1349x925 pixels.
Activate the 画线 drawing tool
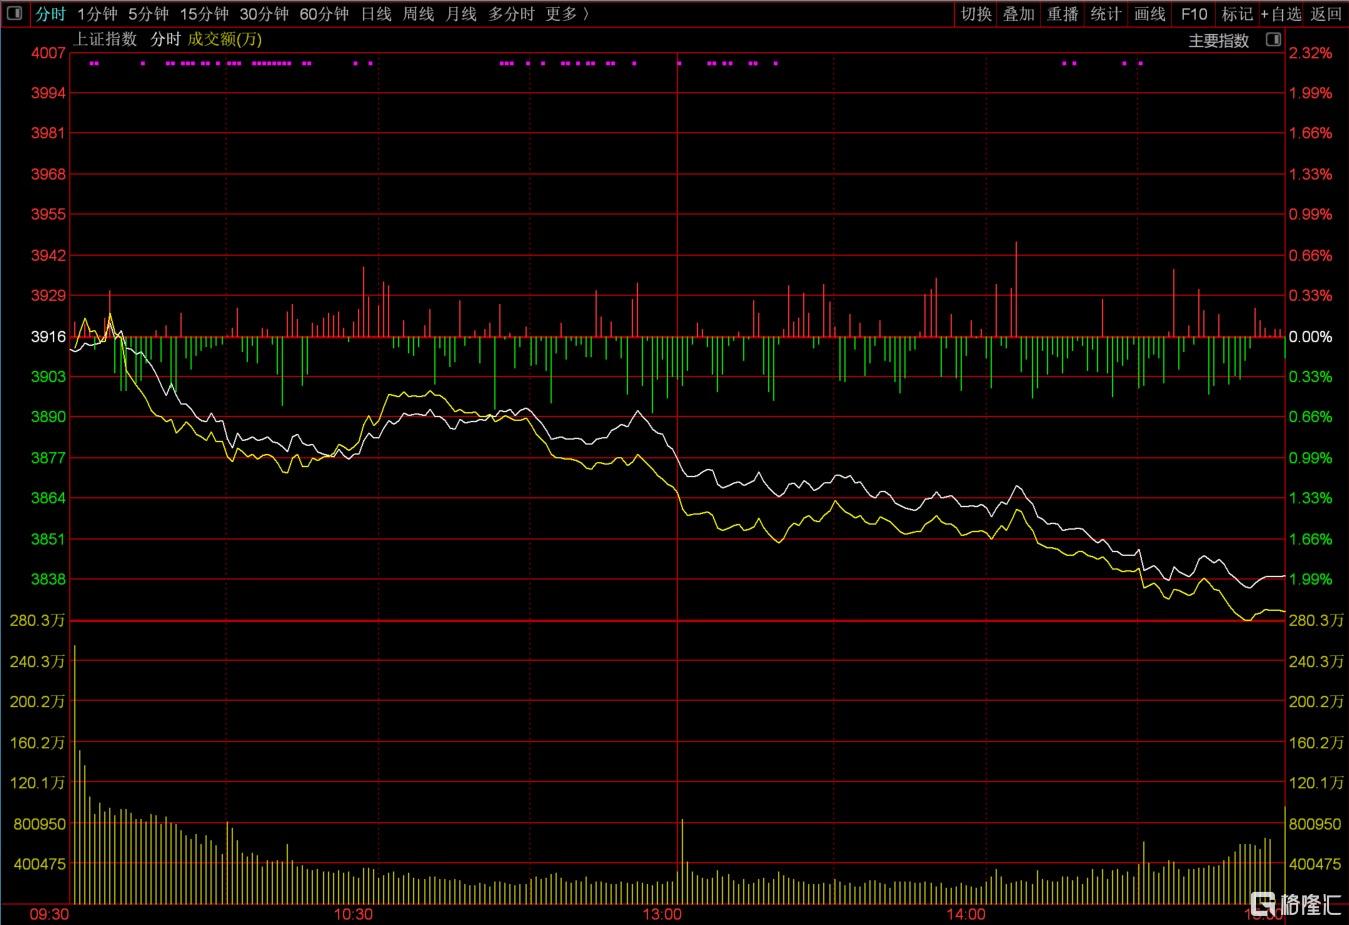tap(1150, 14)
